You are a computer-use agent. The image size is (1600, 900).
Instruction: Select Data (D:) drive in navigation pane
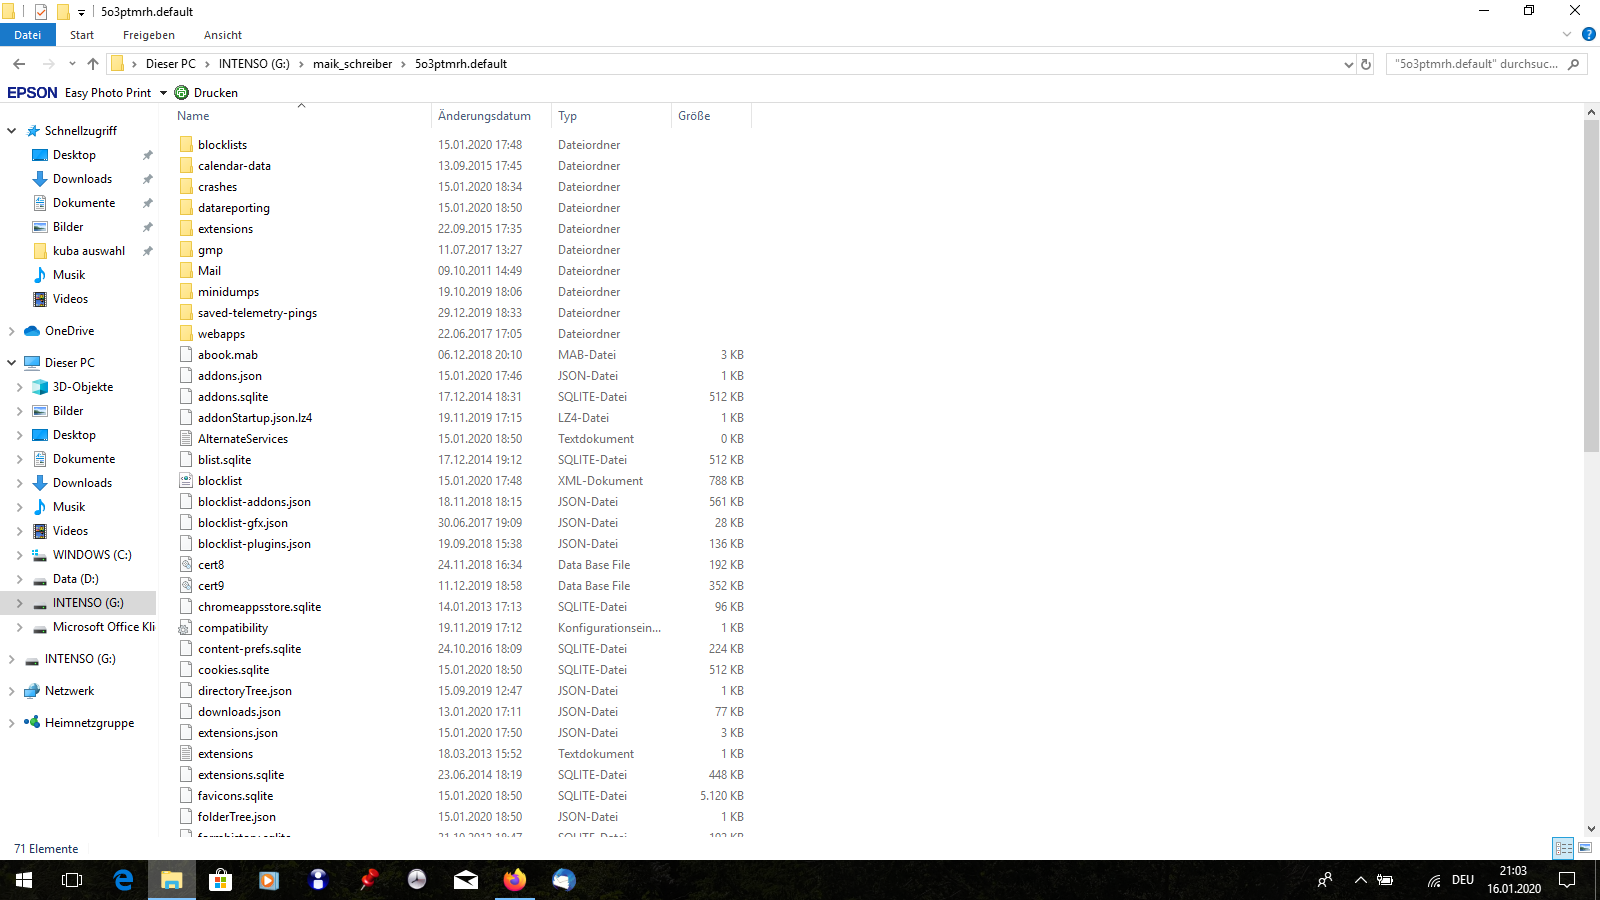pos(76,579)
